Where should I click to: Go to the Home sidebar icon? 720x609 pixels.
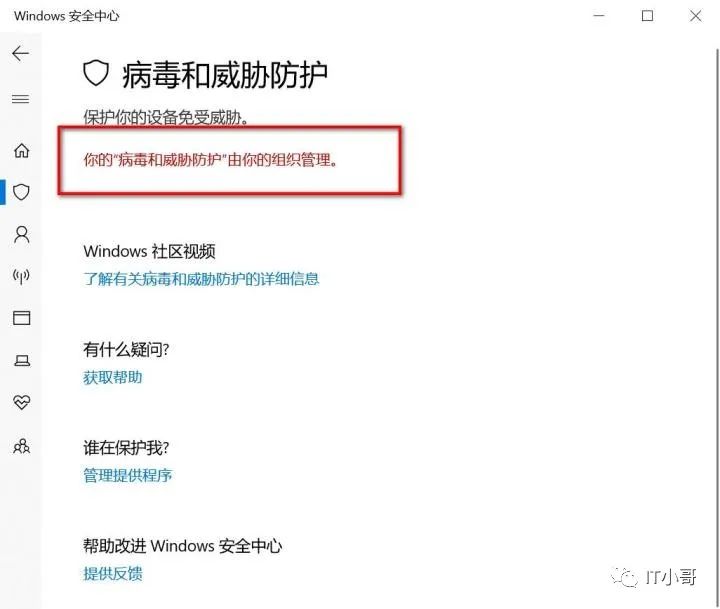(22, 150)
